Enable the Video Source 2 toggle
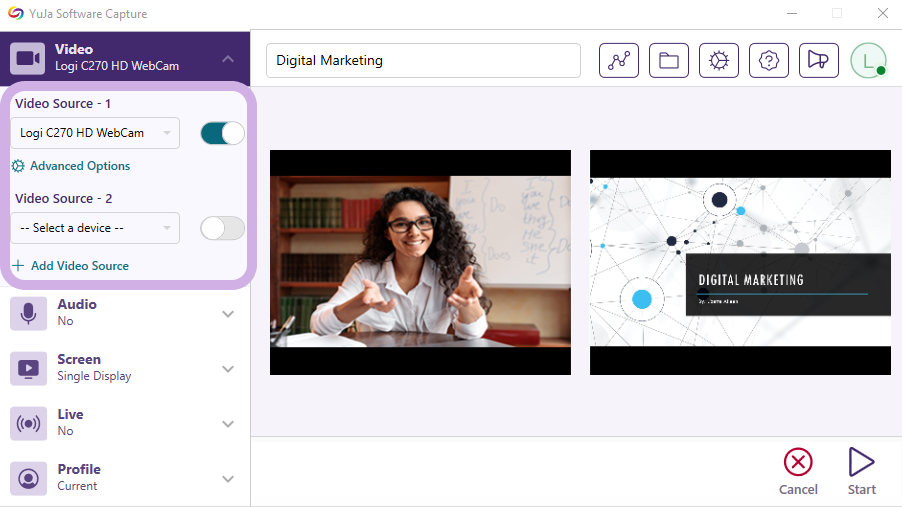Screen dimensions: 902x507 point(222,228)
